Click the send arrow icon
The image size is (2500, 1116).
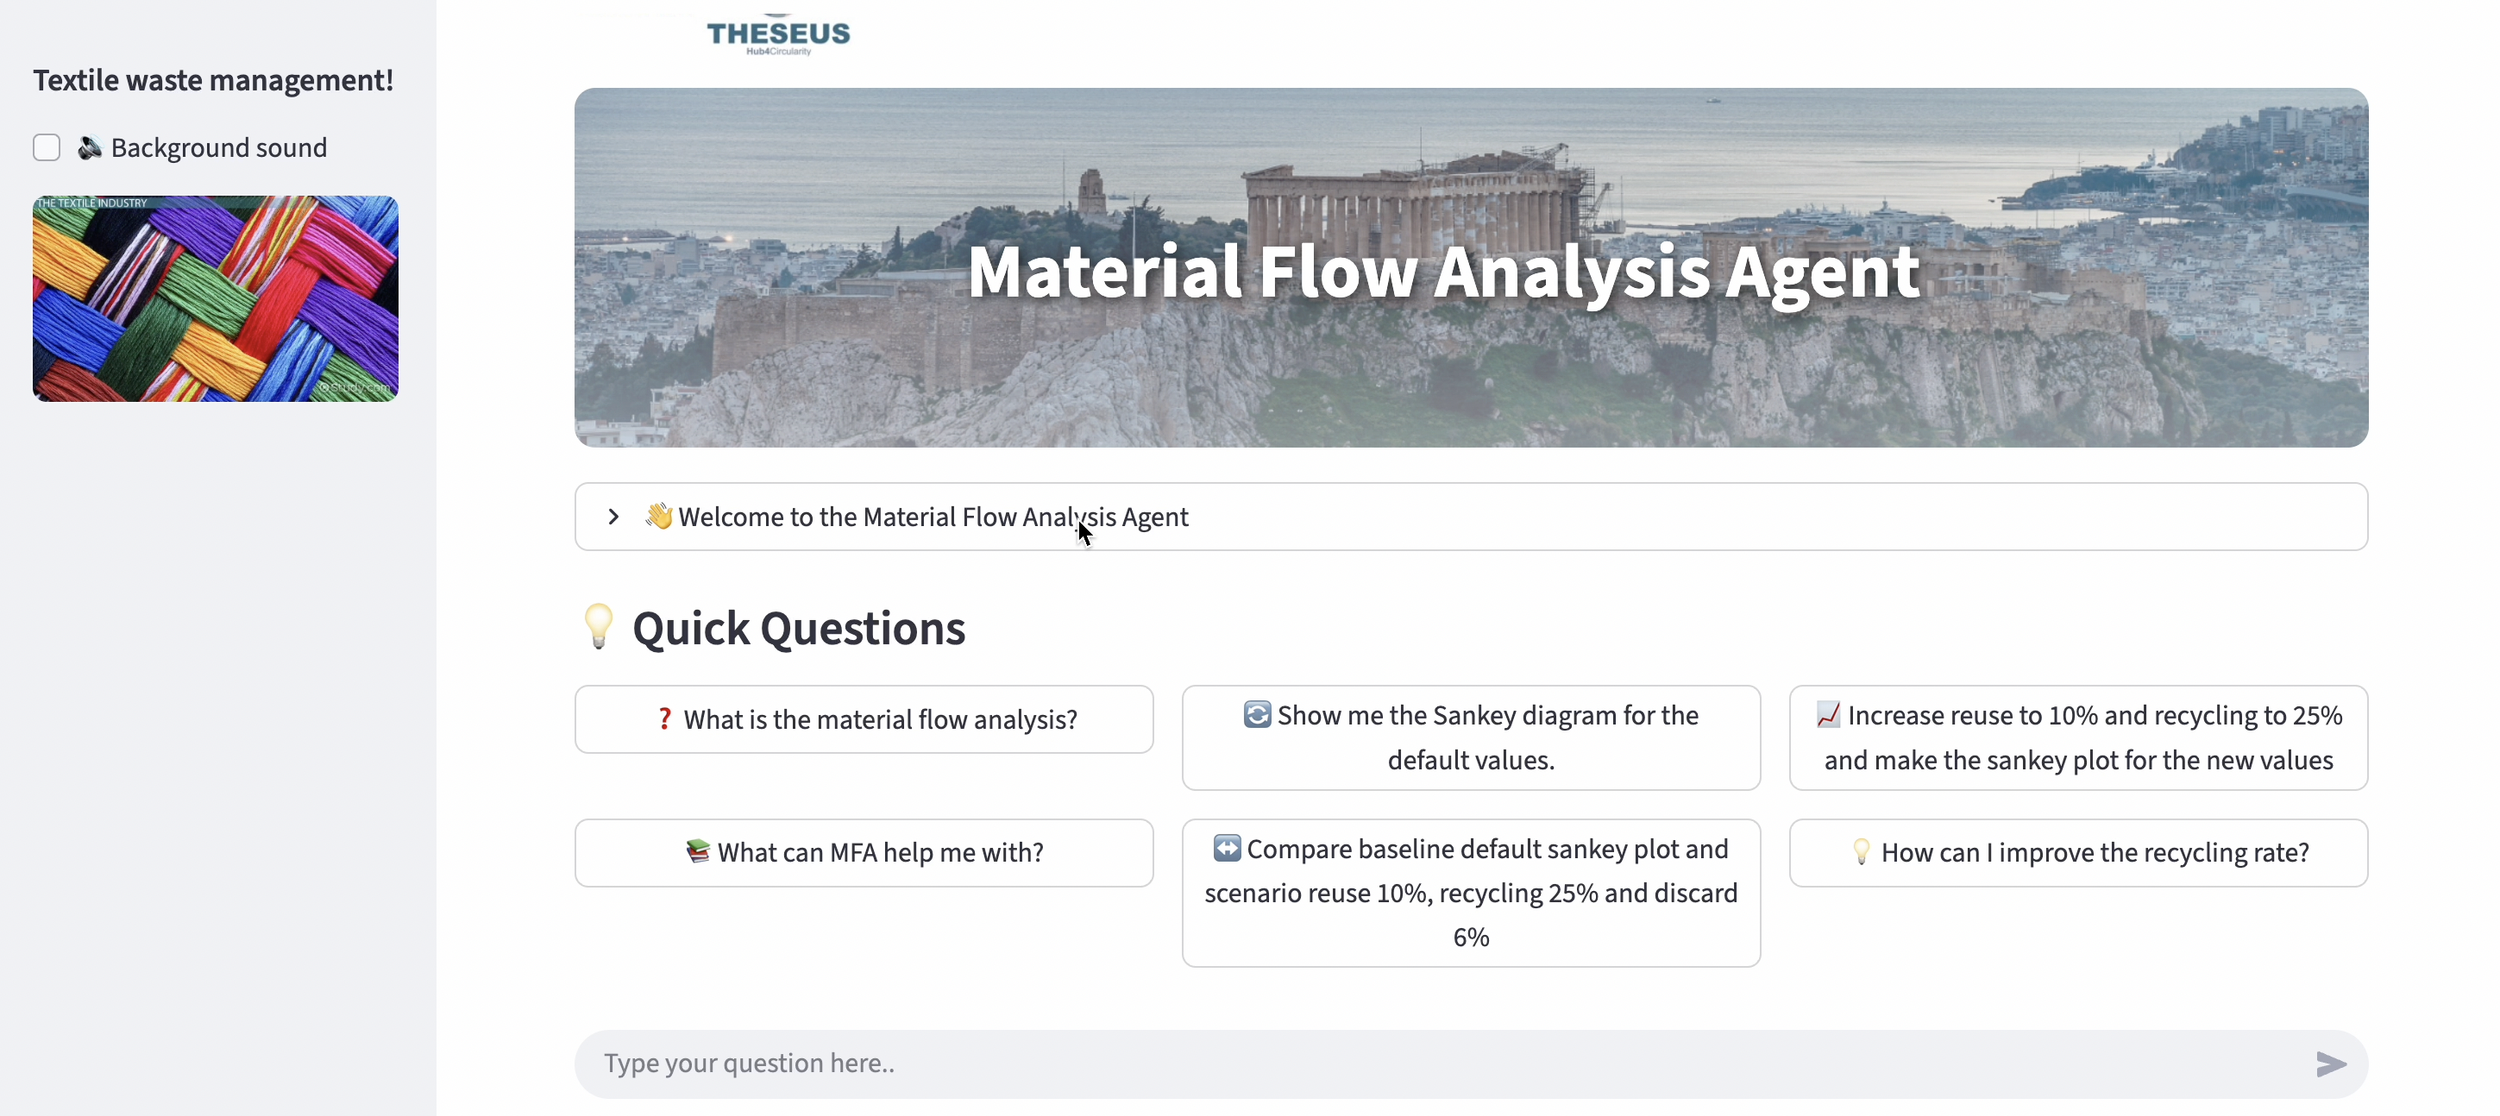[2330, 1064]
